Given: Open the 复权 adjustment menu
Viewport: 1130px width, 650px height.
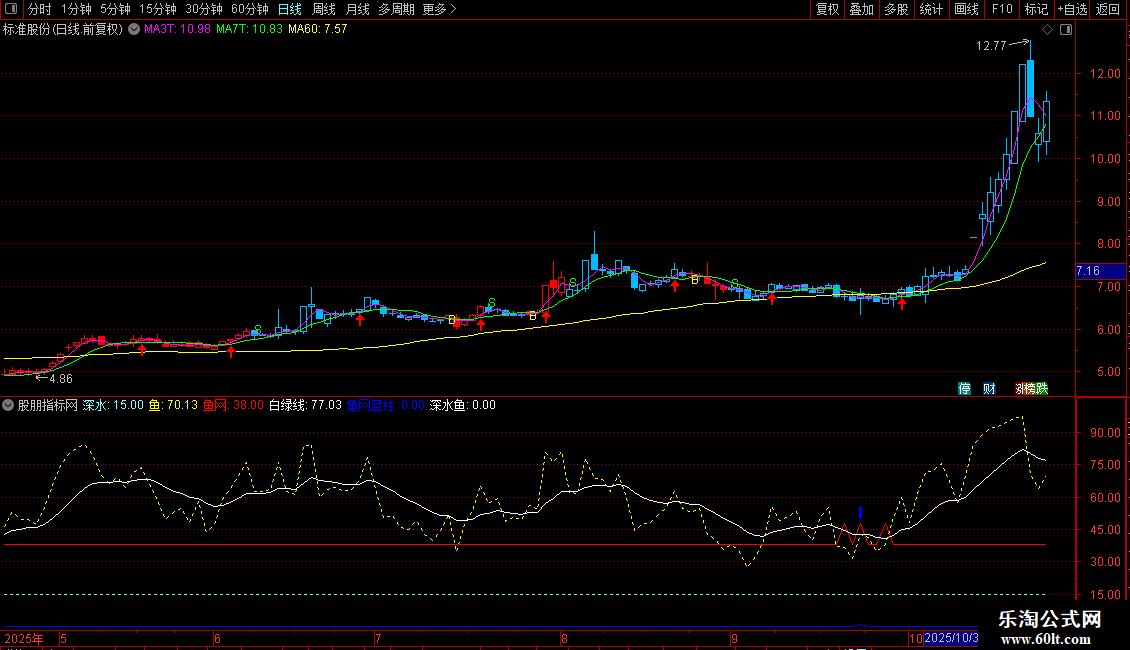Looking at the screenshot, I should (x=827, y=9).
